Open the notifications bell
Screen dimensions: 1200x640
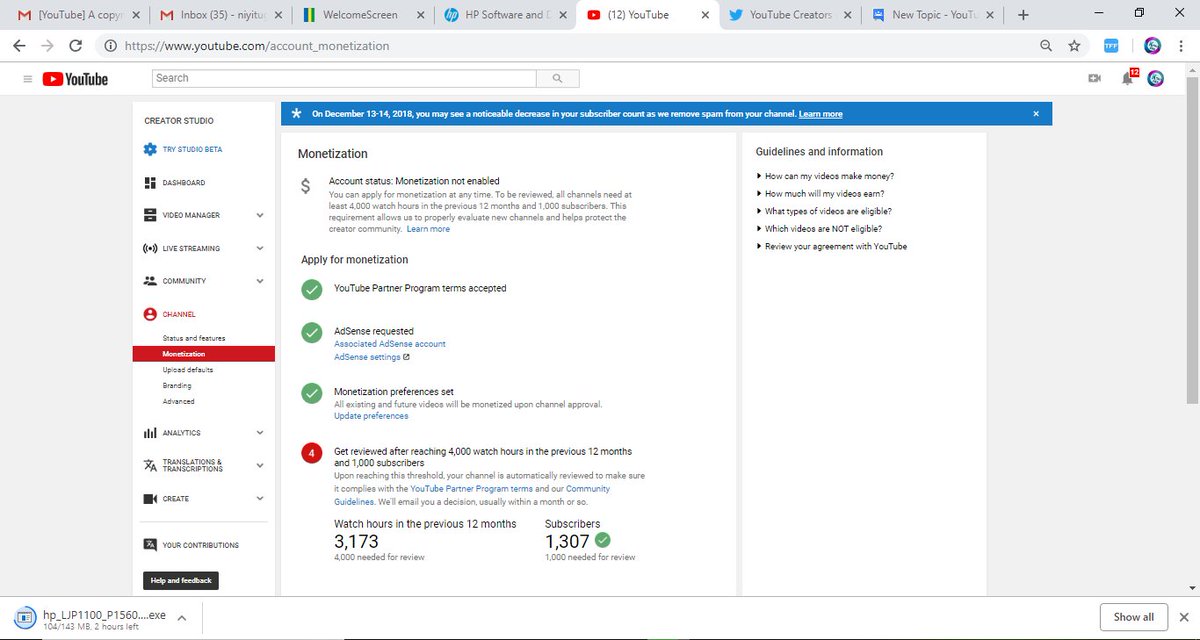pos(1128,79)
